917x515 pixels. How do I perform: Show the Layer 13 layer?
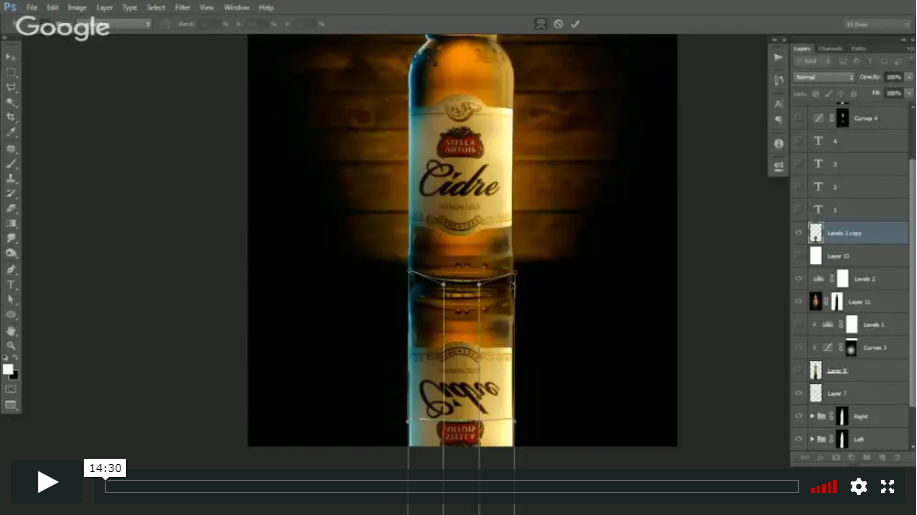(x=799, y=255)
